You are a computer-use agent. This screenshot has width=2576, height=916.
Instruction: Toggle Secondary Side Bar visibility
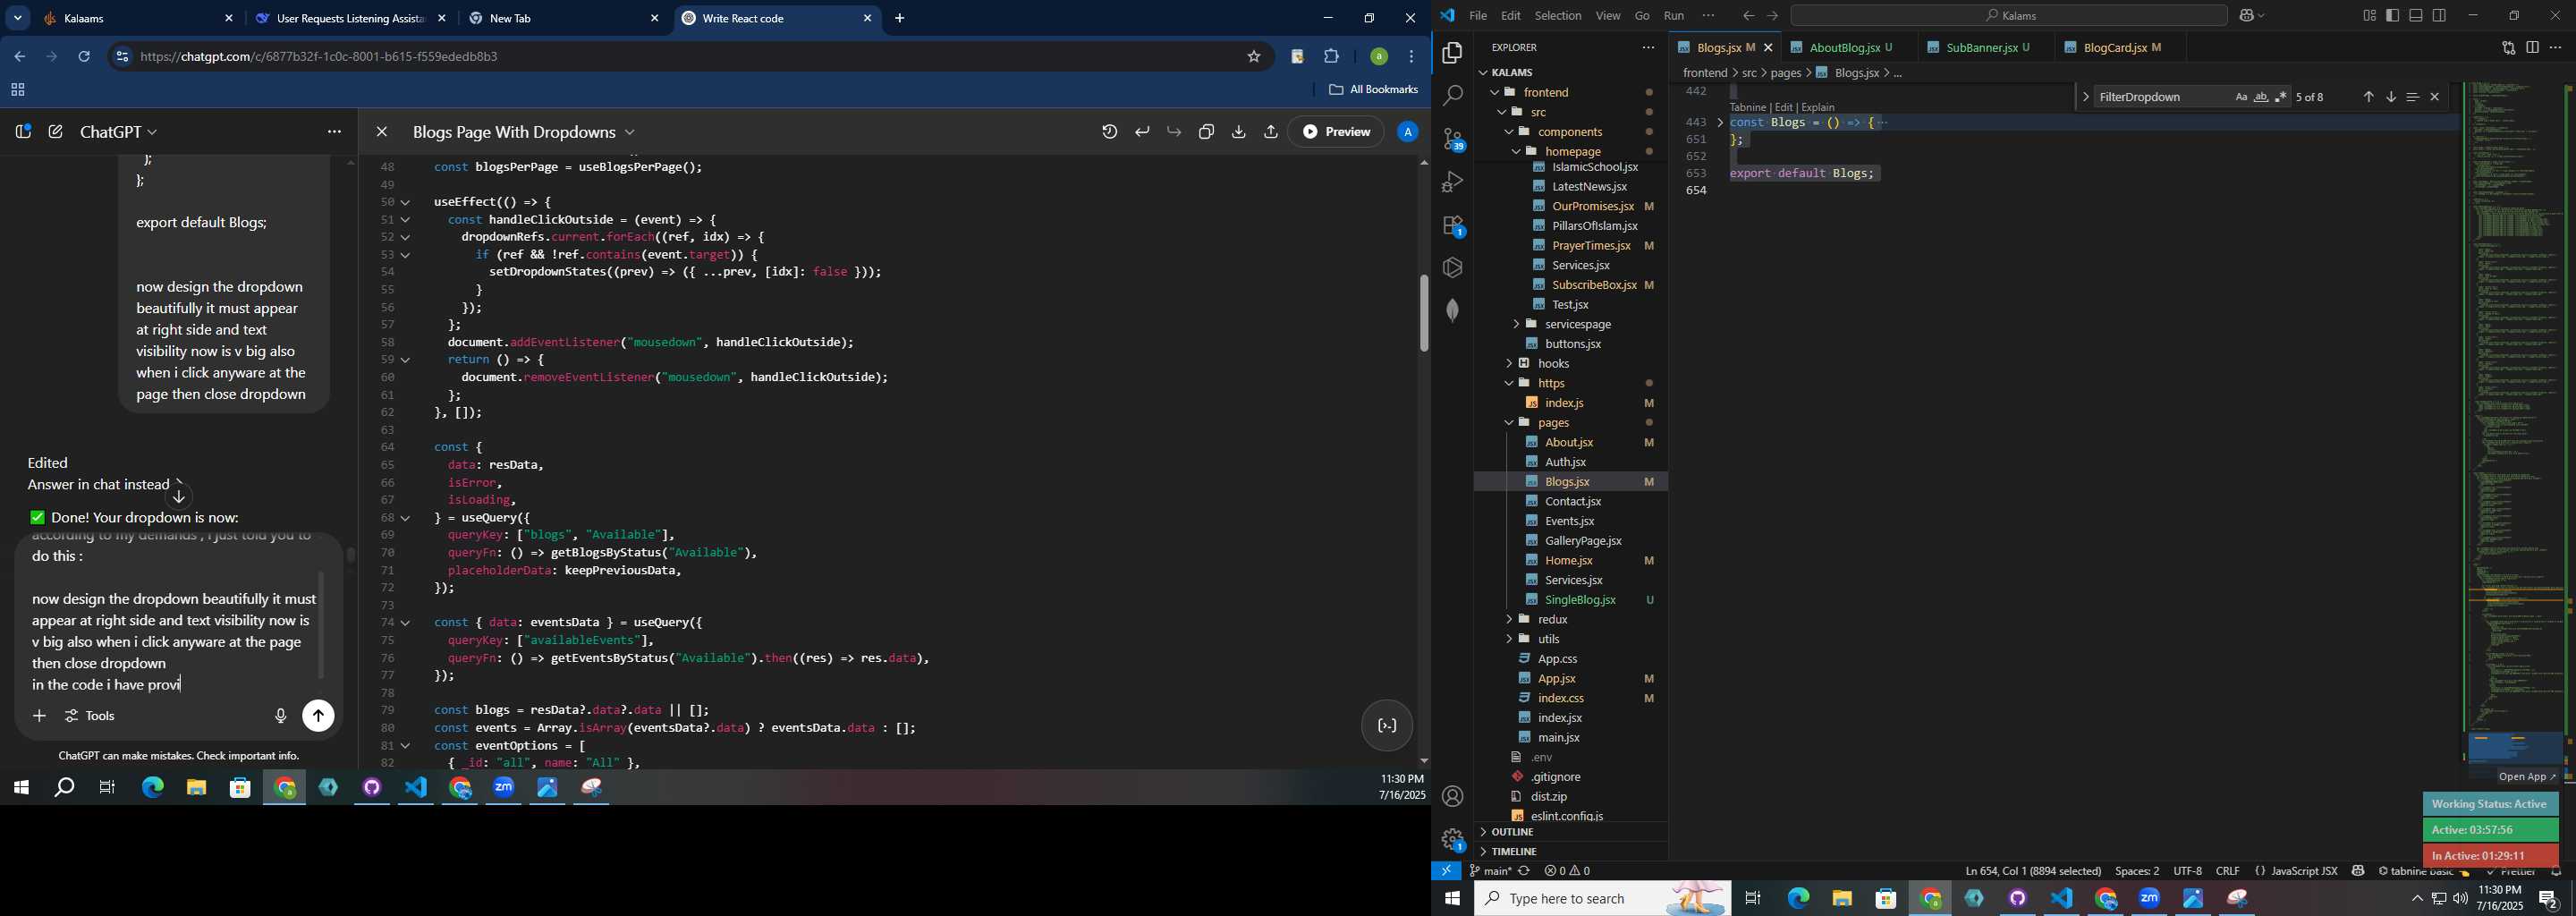click(2440, 15)
